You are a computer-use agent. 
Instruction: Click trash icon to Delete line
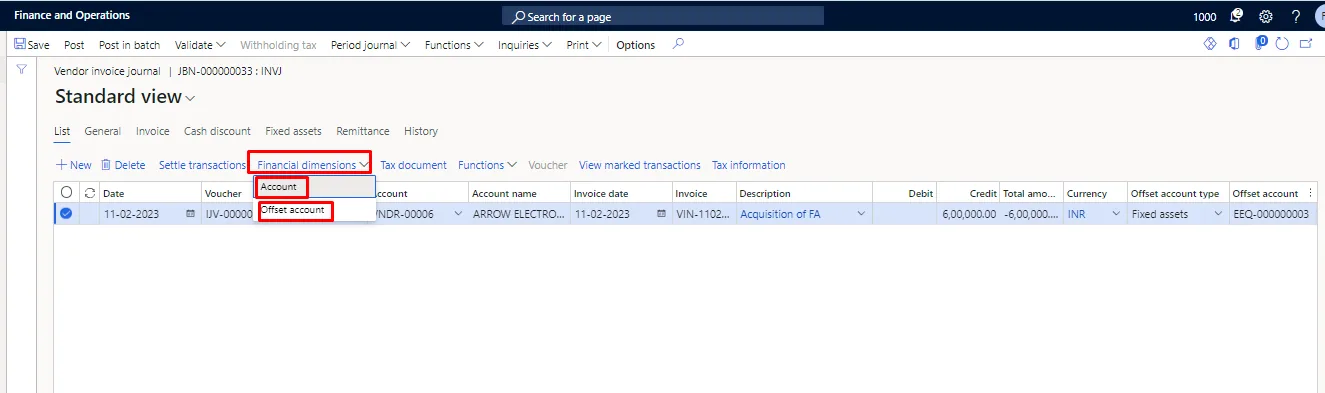point(106,165)
